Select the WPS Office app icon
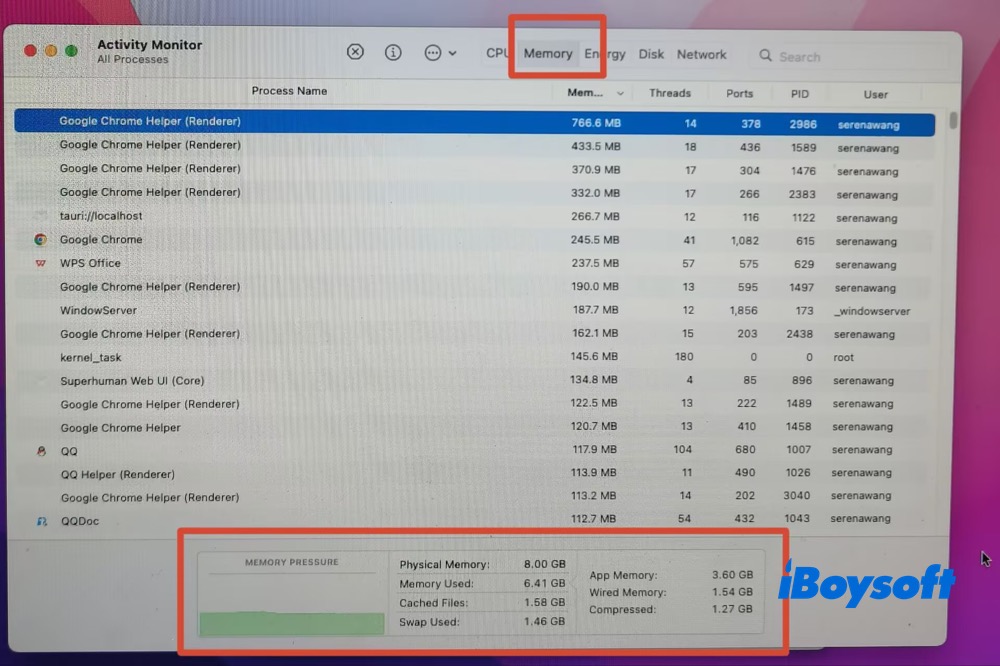The width and height of the screenshot is (1000, 666). [41, 263]
